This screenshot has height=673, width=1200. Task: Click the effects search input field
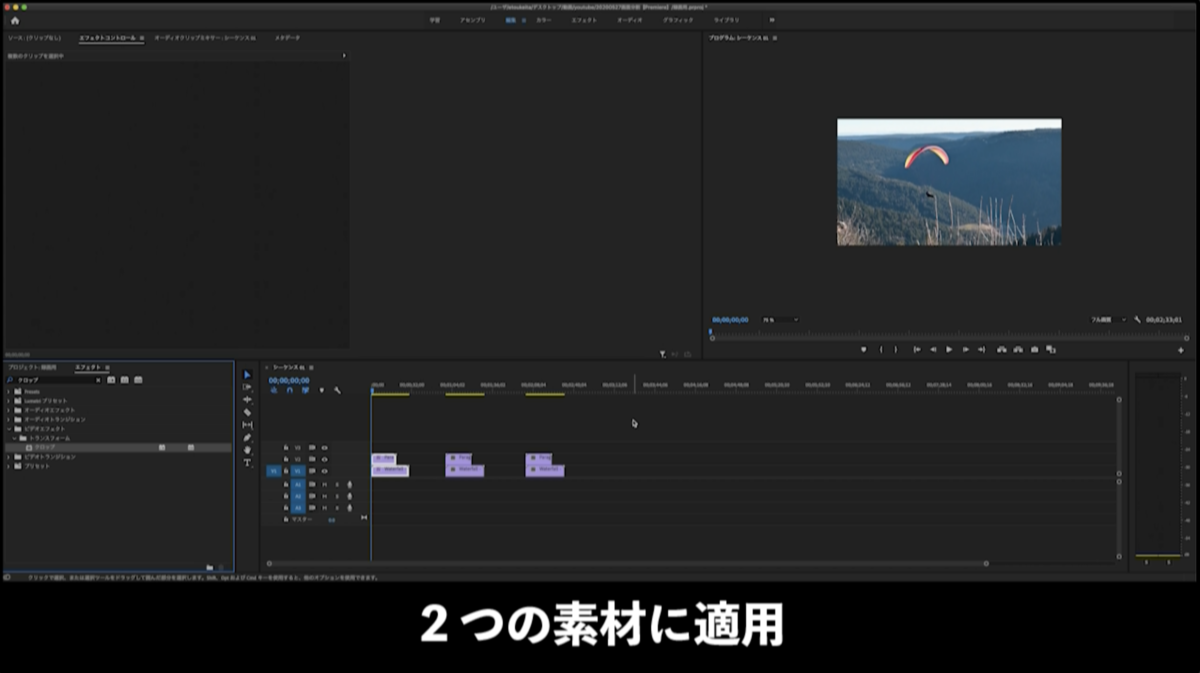pos(53,380)
